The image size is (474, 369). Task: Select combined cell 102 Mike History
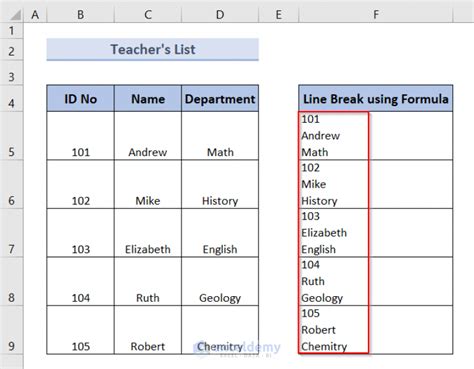[376, 184]
